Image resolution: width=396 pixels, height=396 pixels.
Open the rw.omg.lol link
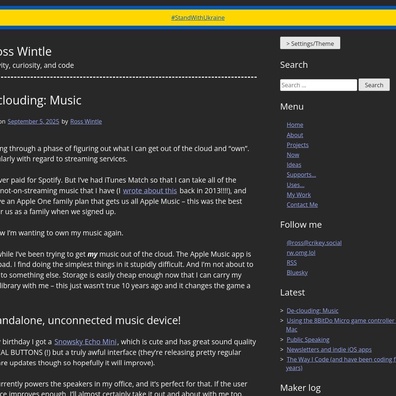pos(301,253)
